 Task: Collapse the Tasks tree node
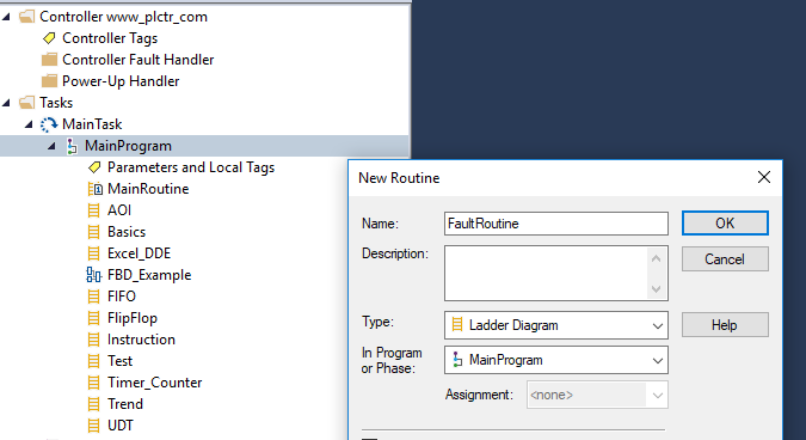tap(6, 103)
